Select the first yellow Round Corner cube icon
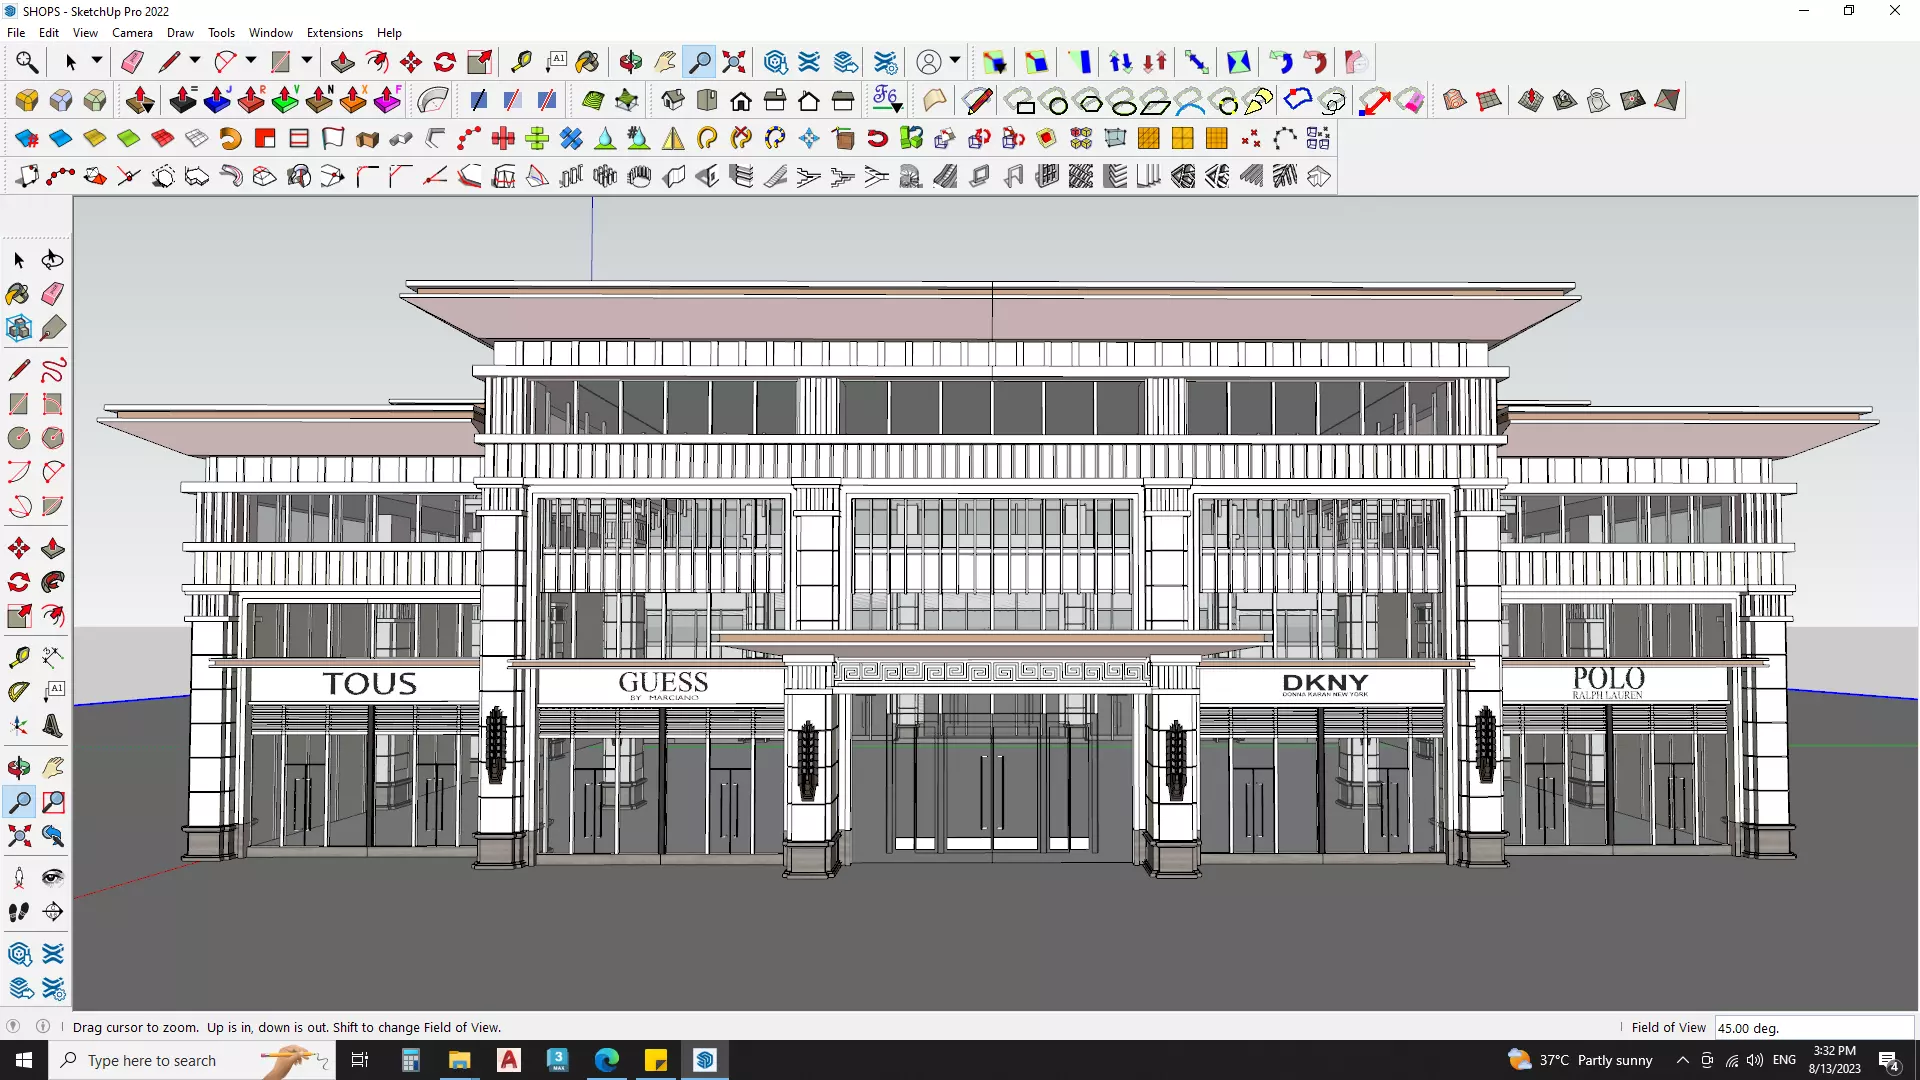 [27, 100]
